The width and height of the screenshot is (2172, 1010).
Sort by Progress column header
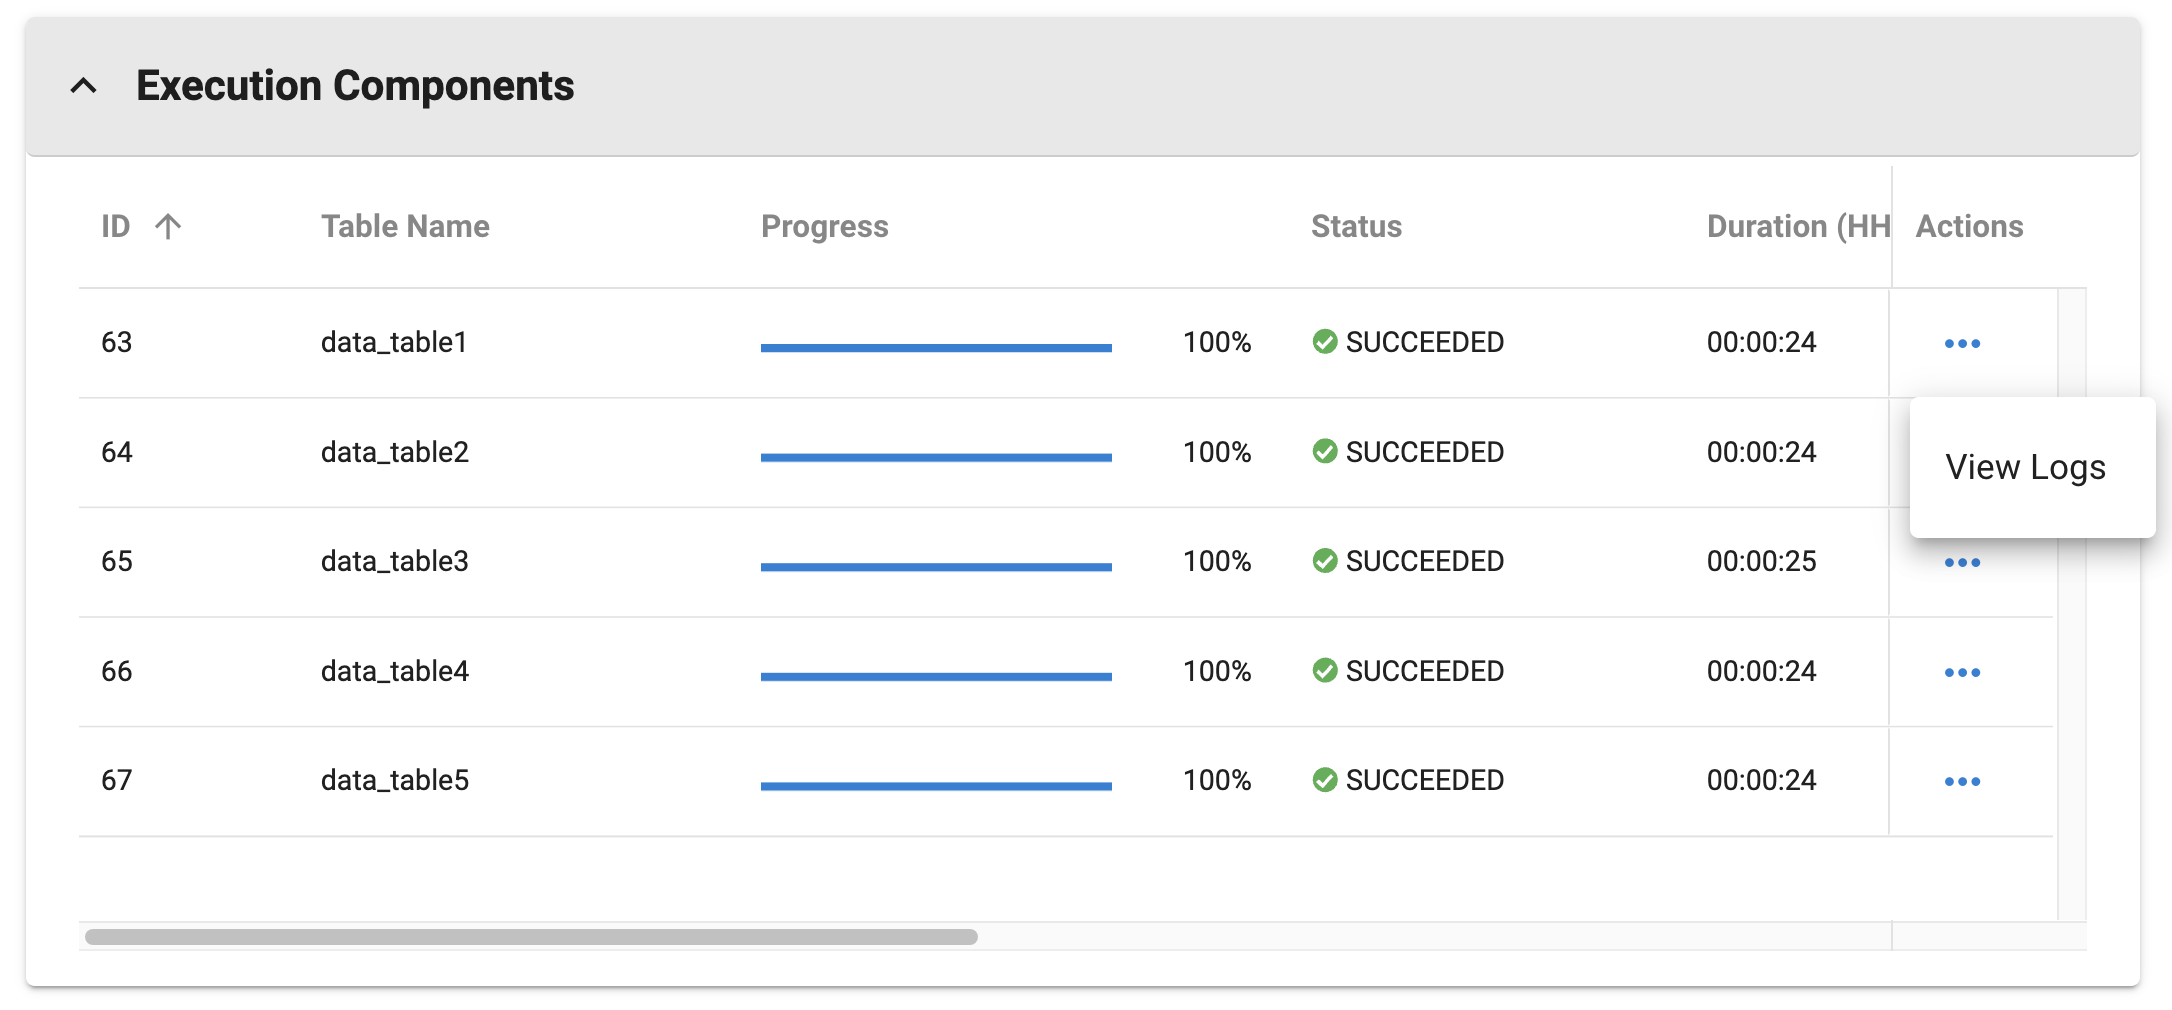(x=824, y=227)
